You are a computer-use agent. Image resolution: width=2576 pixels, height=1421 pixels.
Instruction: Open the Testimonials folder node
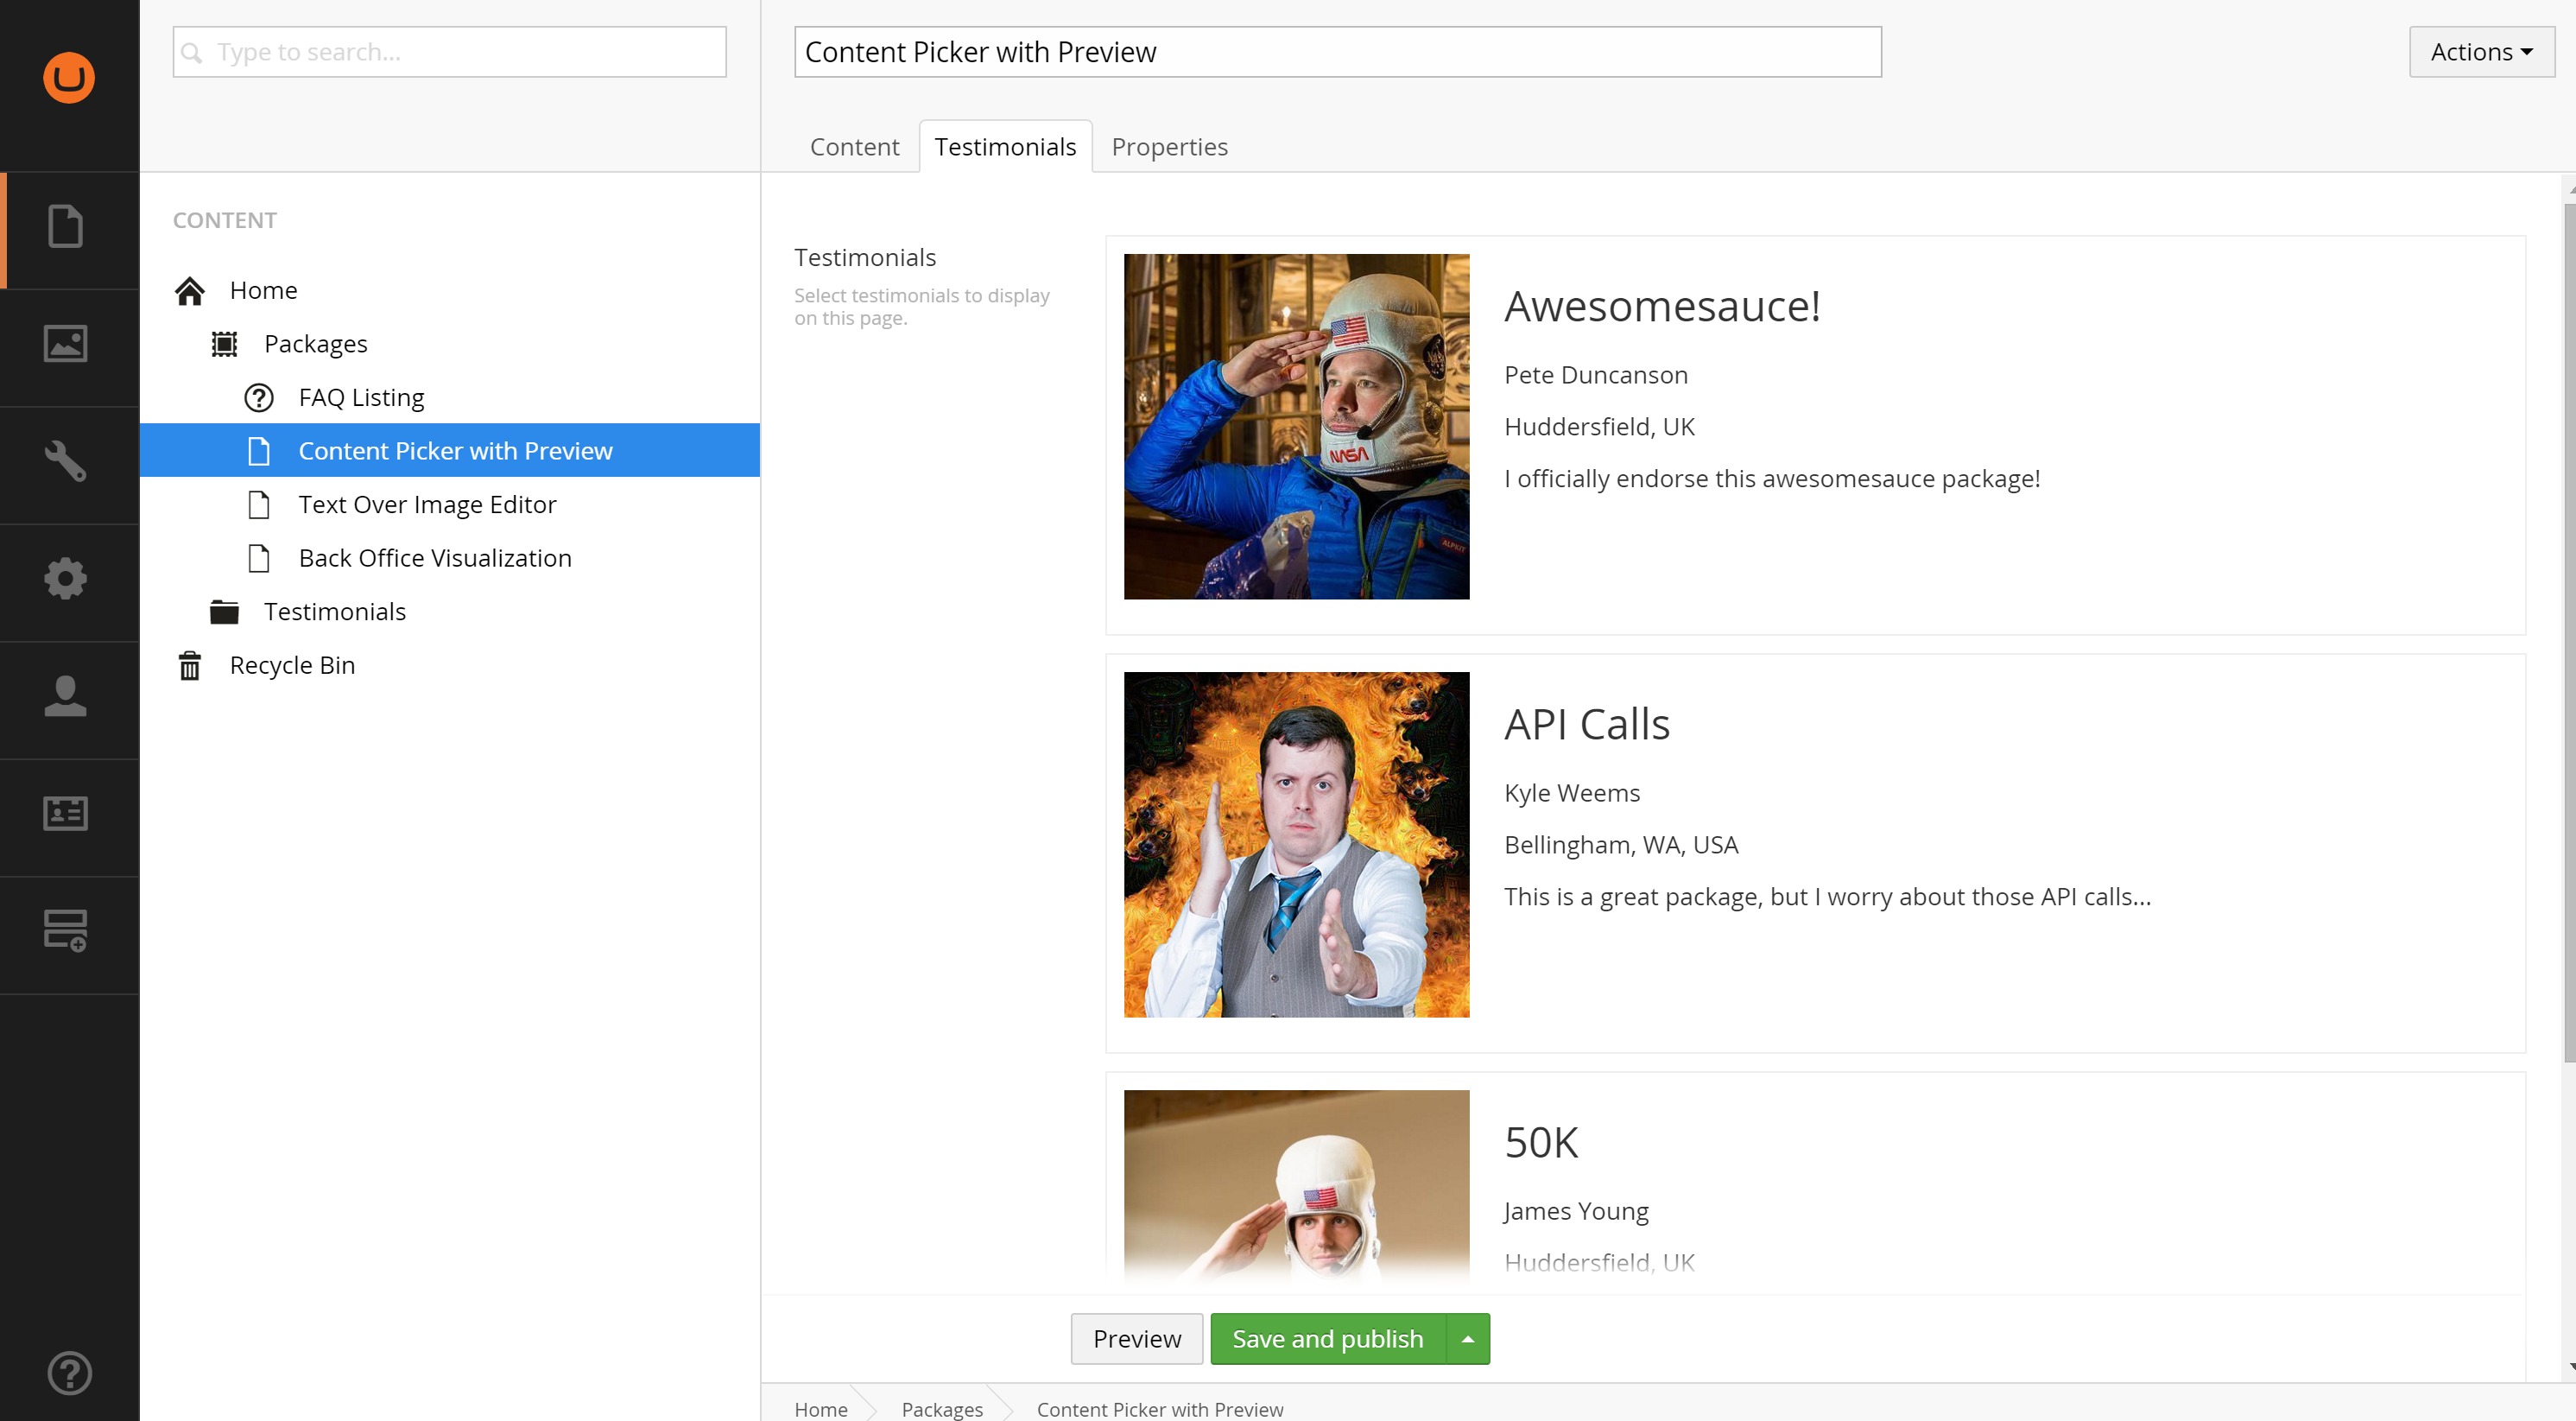[335, 611]
